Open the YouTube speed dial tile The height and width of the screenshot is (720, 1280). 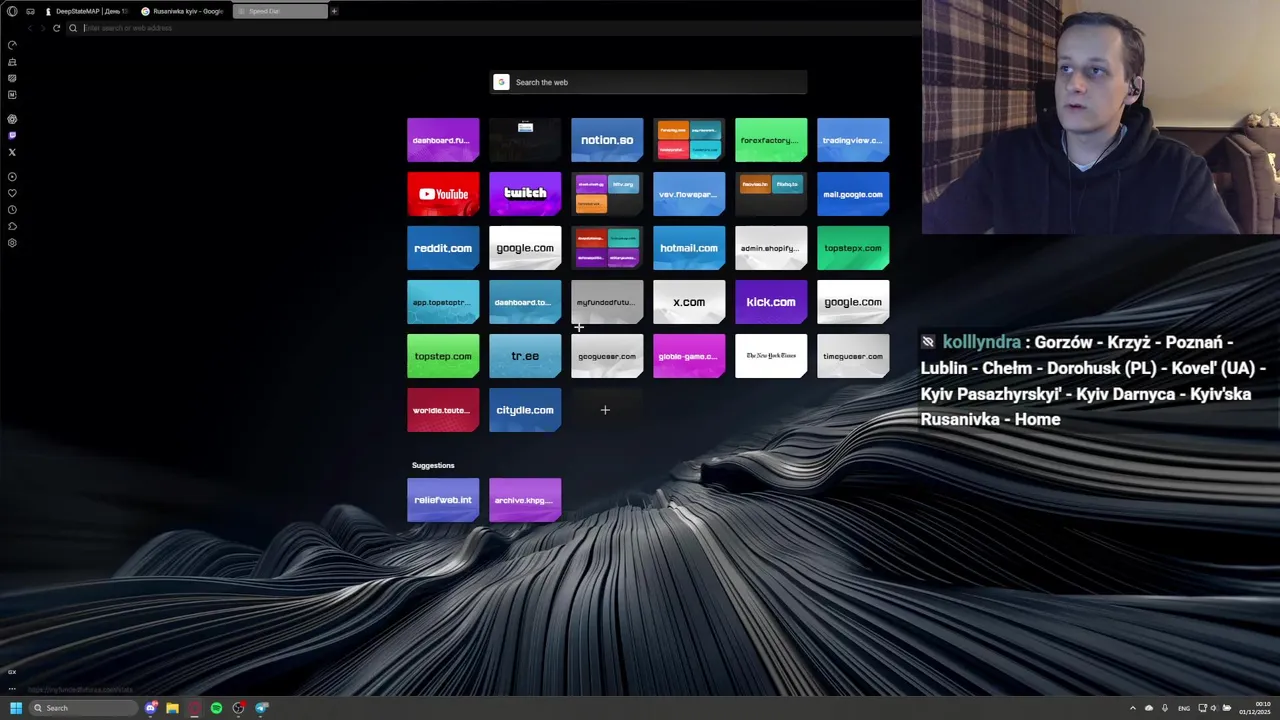coord(443,194)
